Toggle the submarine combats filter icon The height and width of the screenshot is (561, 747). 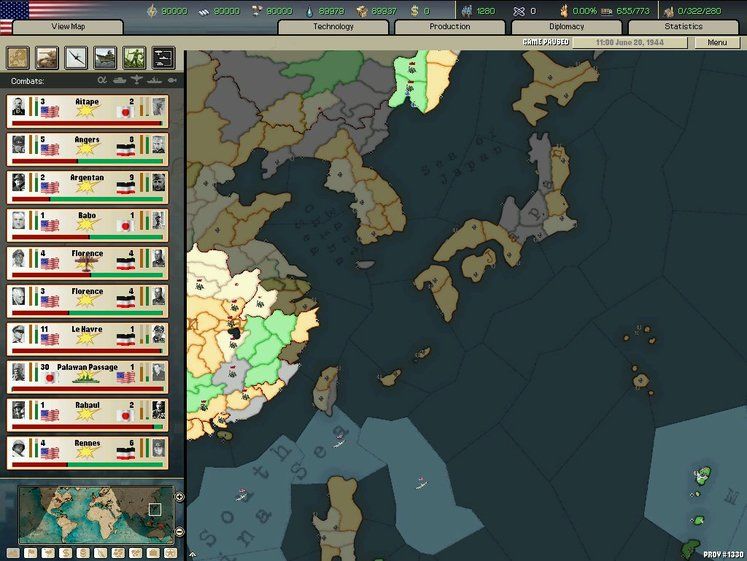(x=172, y=80)
